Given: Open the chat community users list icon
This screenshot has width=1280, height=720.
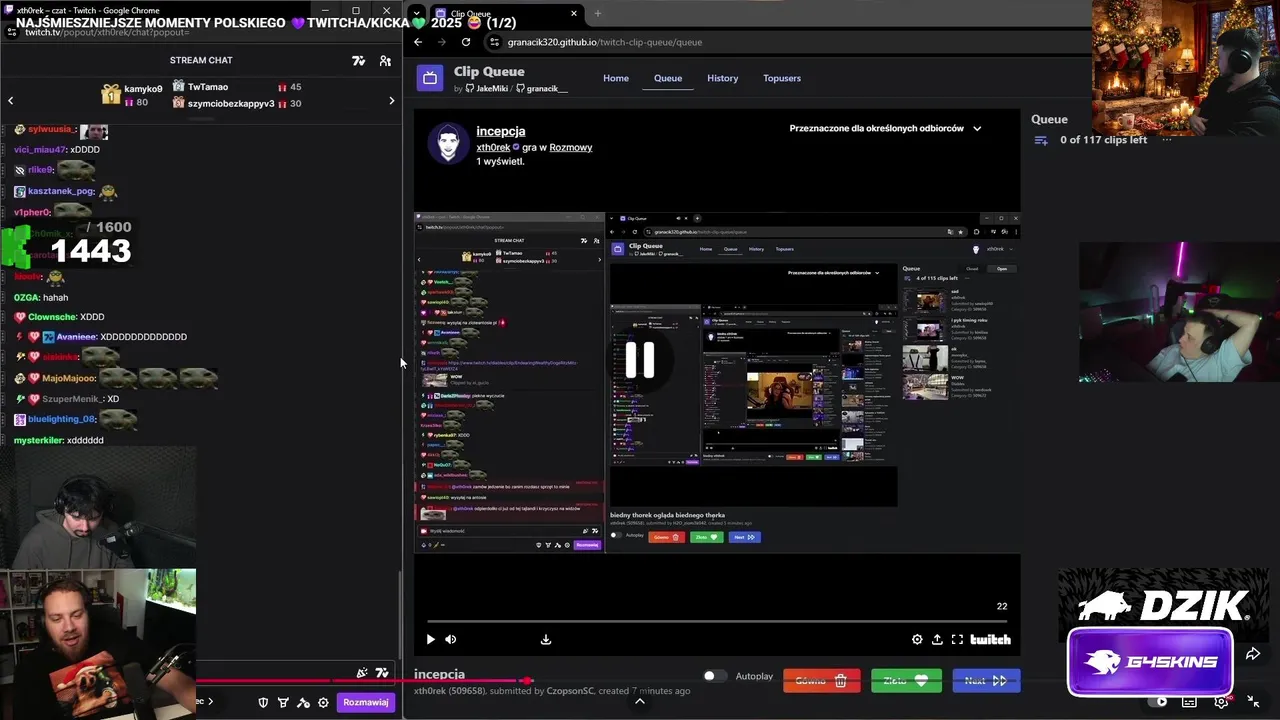Looking at the screenshot, I should 385,61.
